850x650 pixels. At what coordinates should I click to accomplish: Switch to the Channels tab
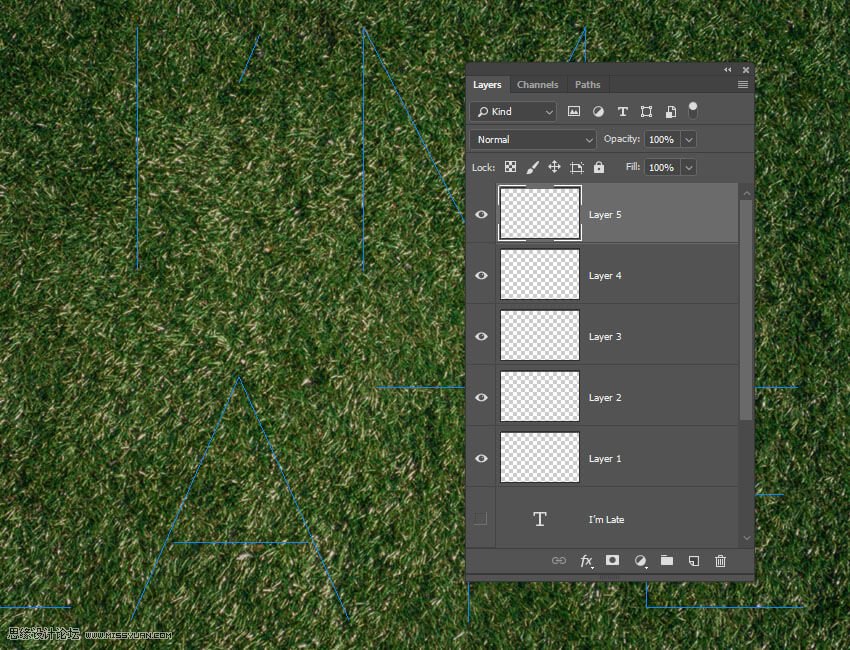coord(537,85)
